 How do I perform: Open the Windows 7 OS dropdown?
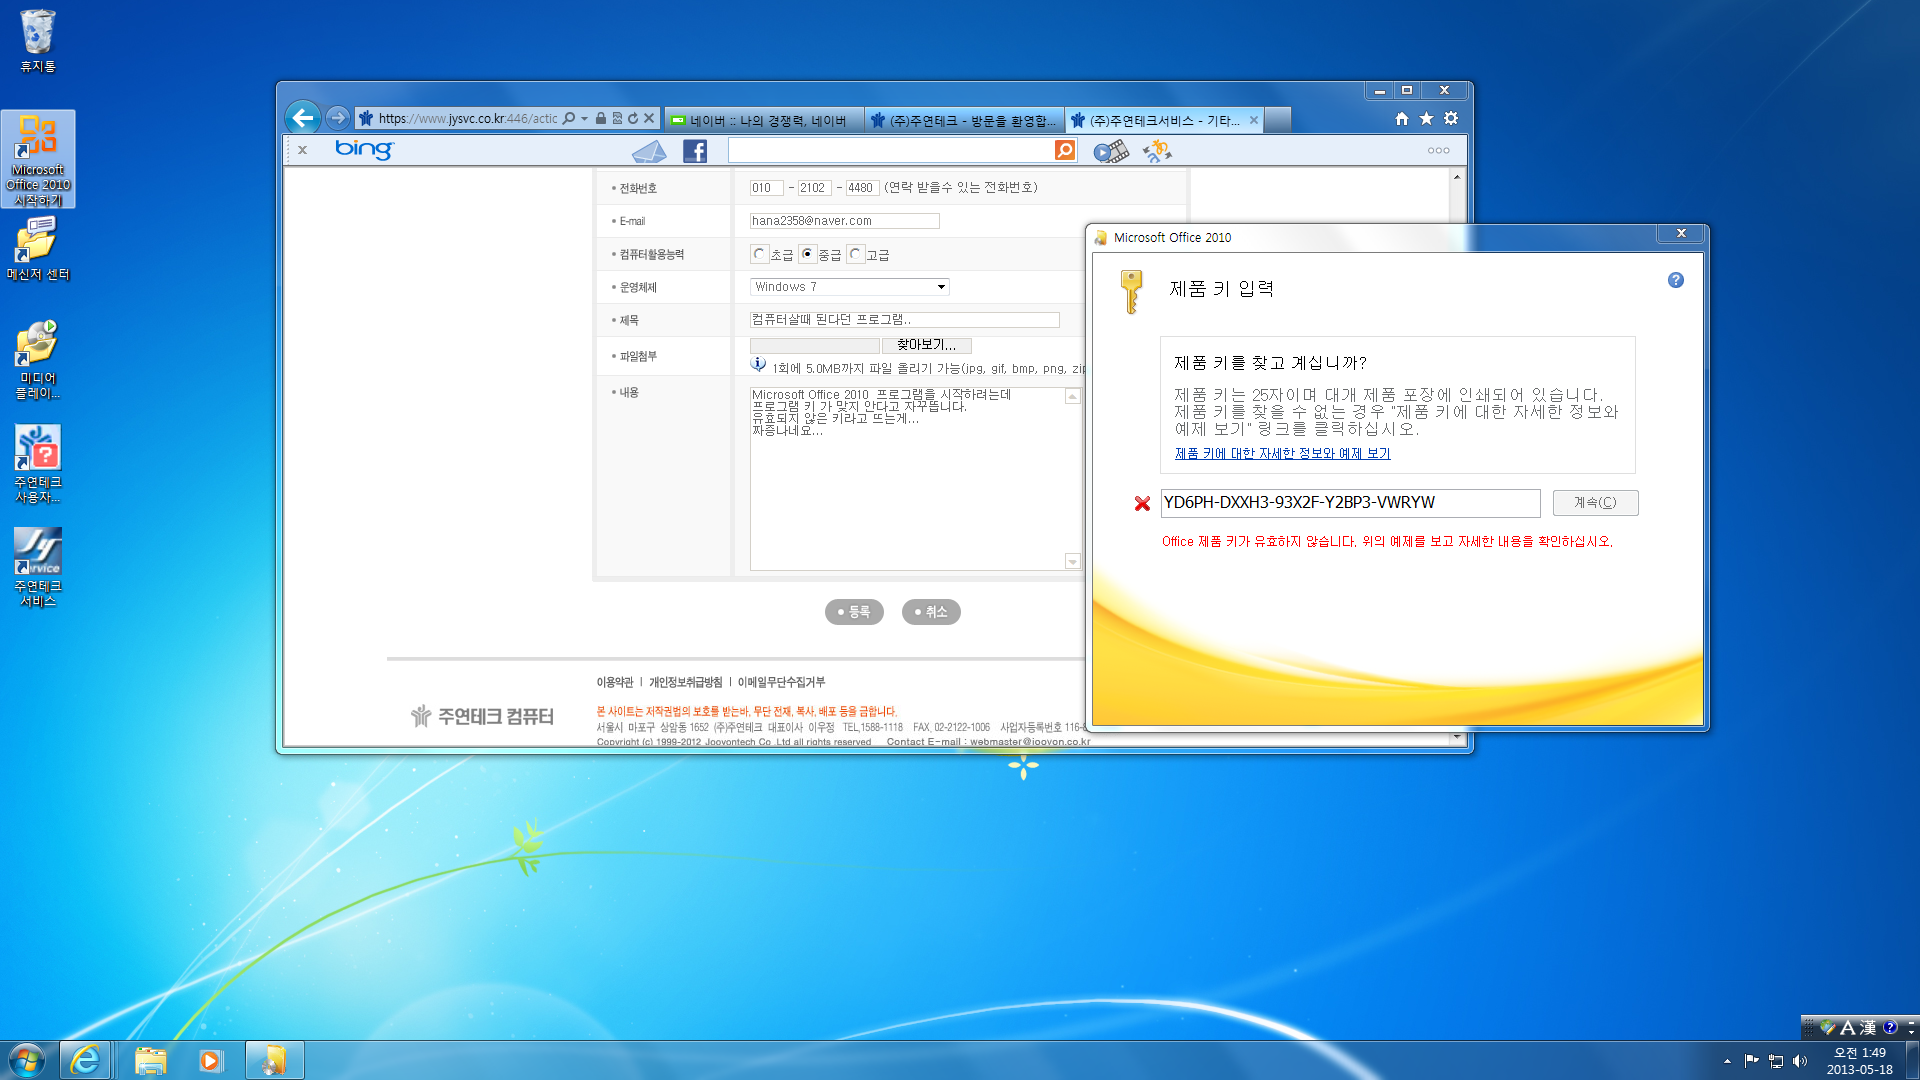(x=849, y=287)
